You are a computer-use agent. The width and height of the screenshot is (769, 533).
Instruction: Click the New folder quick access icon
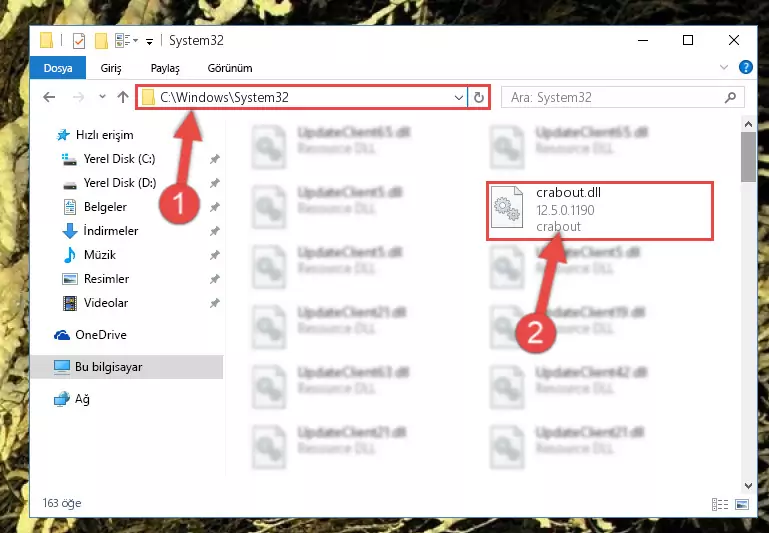point(101,41)
